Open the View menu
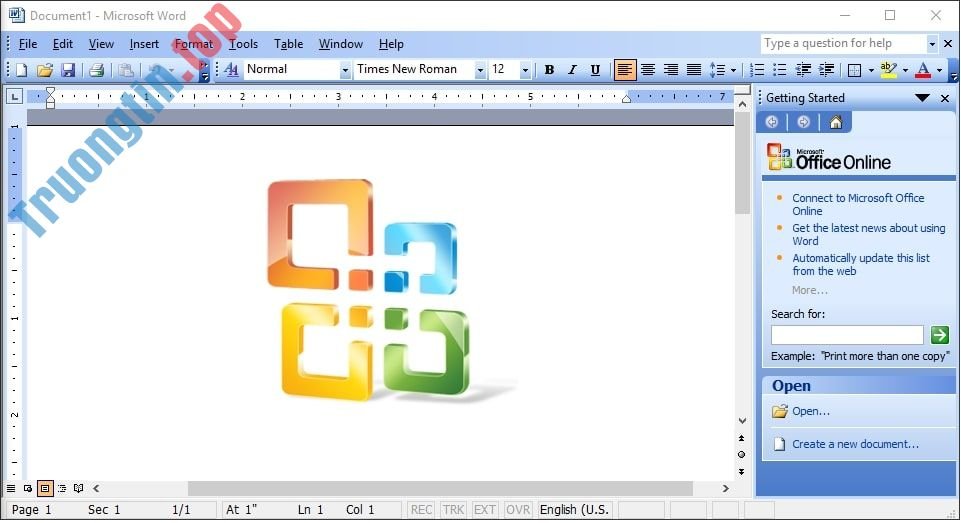This screenshot has height=523, width=961. tap(101, 44)
